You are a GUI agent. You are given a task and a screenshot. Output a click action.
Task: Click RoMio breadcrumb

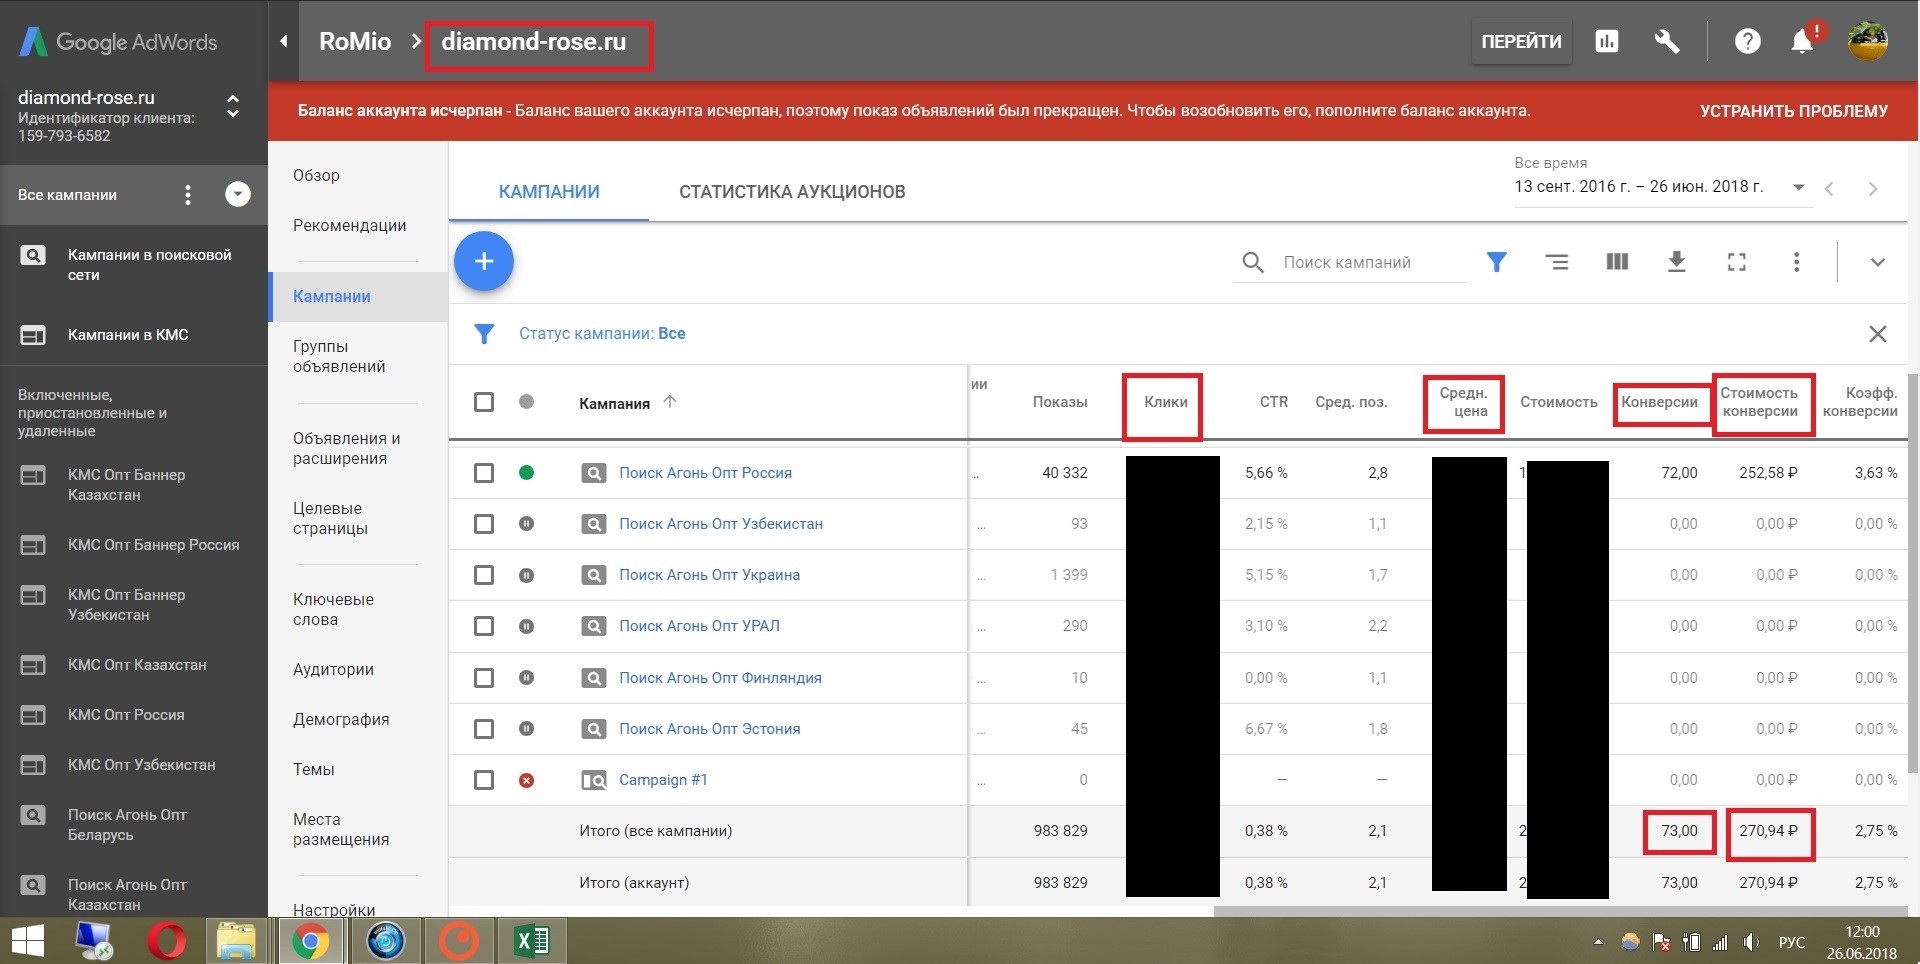pyautogui.click(x=355, y=41)
